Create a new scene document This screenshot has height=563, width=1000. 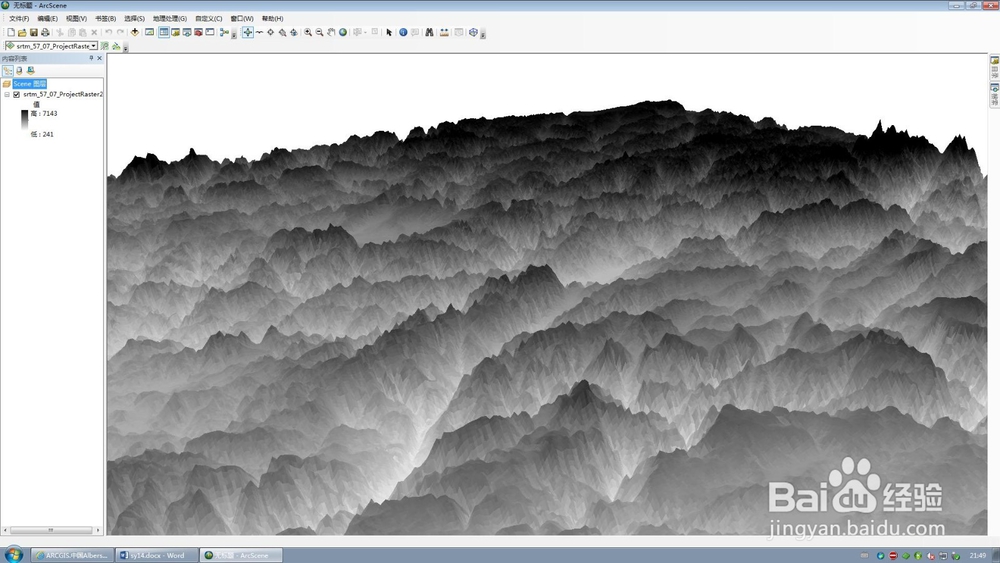point(11,32)
